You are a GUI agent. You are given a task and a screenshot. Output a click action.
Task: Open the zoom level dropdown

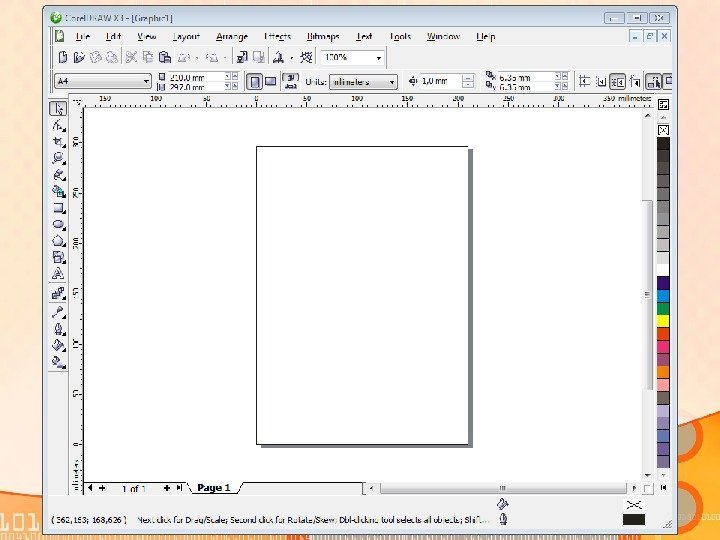click(378, 58)
